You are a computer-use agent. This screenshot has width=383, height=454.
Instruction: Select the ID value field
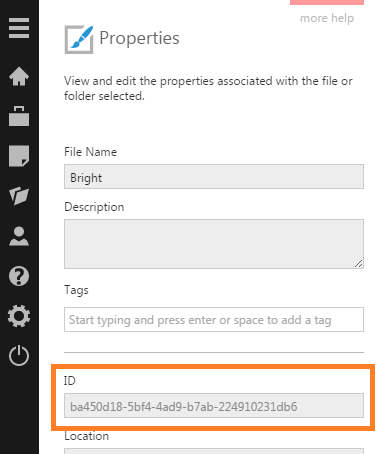click(214, 406)
